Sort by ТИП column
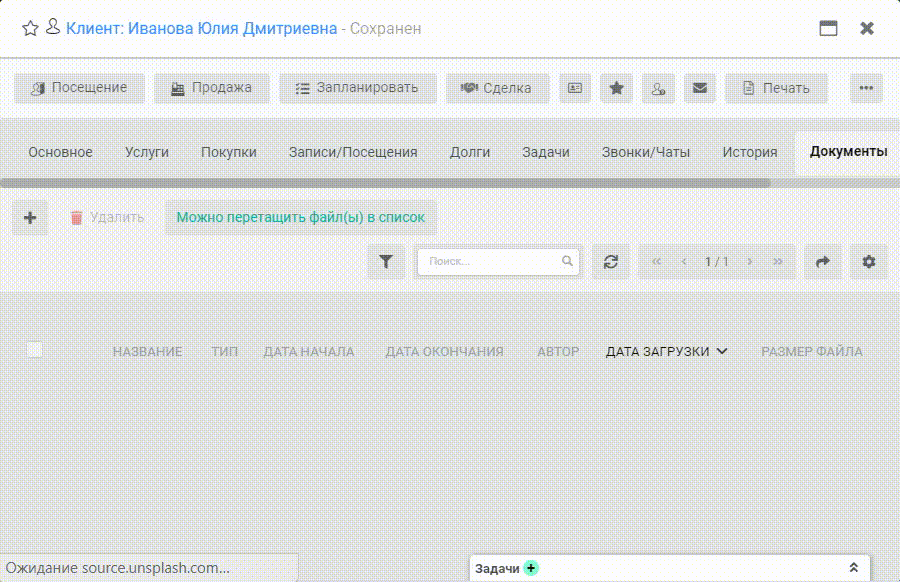 pyautogui.click(x=224, y=352)
